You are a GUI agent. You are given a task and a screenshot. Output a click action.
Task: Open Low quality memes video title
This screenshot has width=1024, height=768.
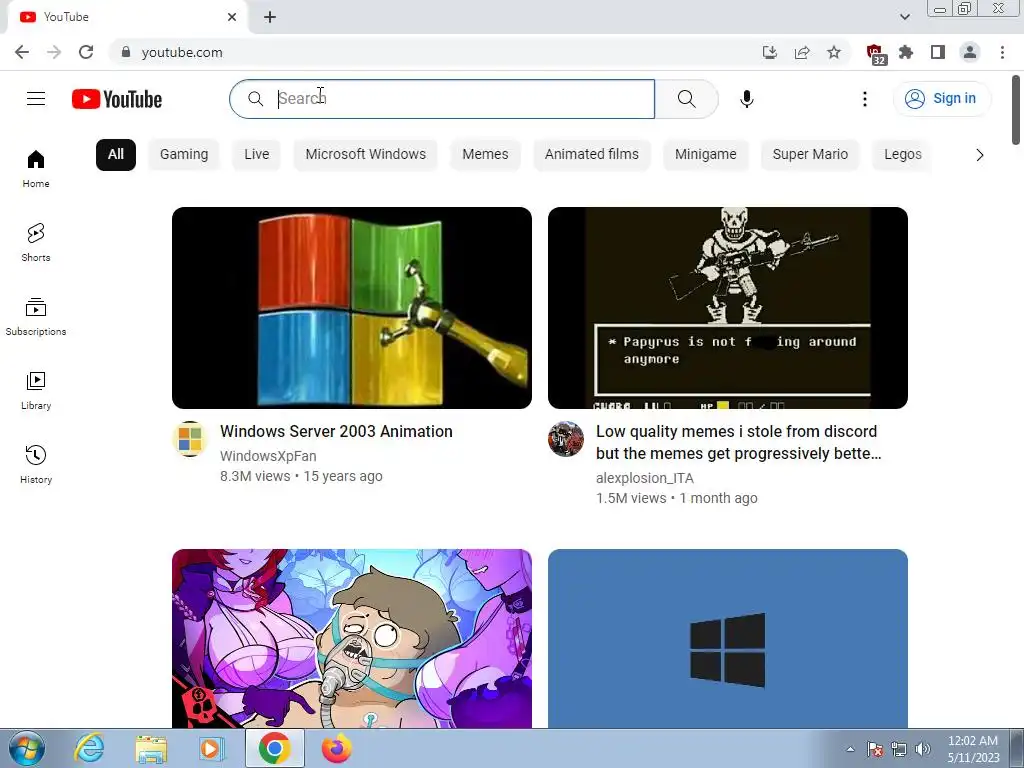[739, 442]
